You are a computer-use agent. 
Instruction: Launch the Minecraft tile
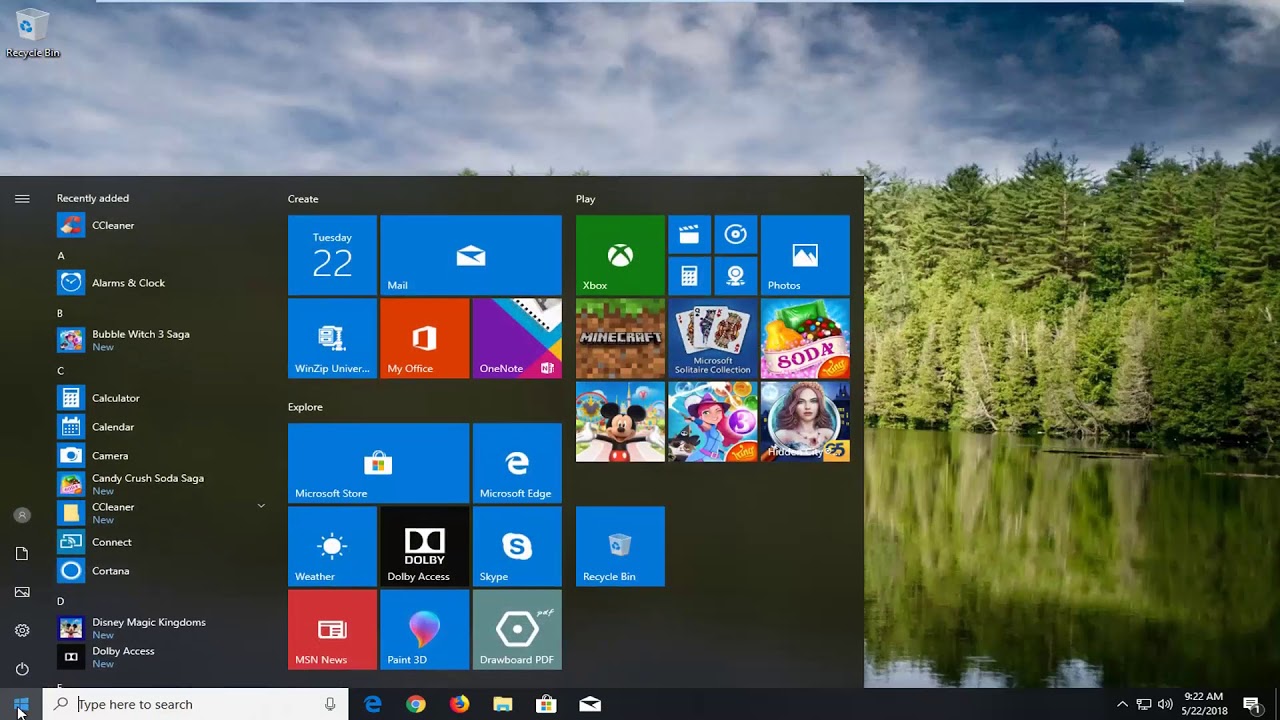point(620,338)
